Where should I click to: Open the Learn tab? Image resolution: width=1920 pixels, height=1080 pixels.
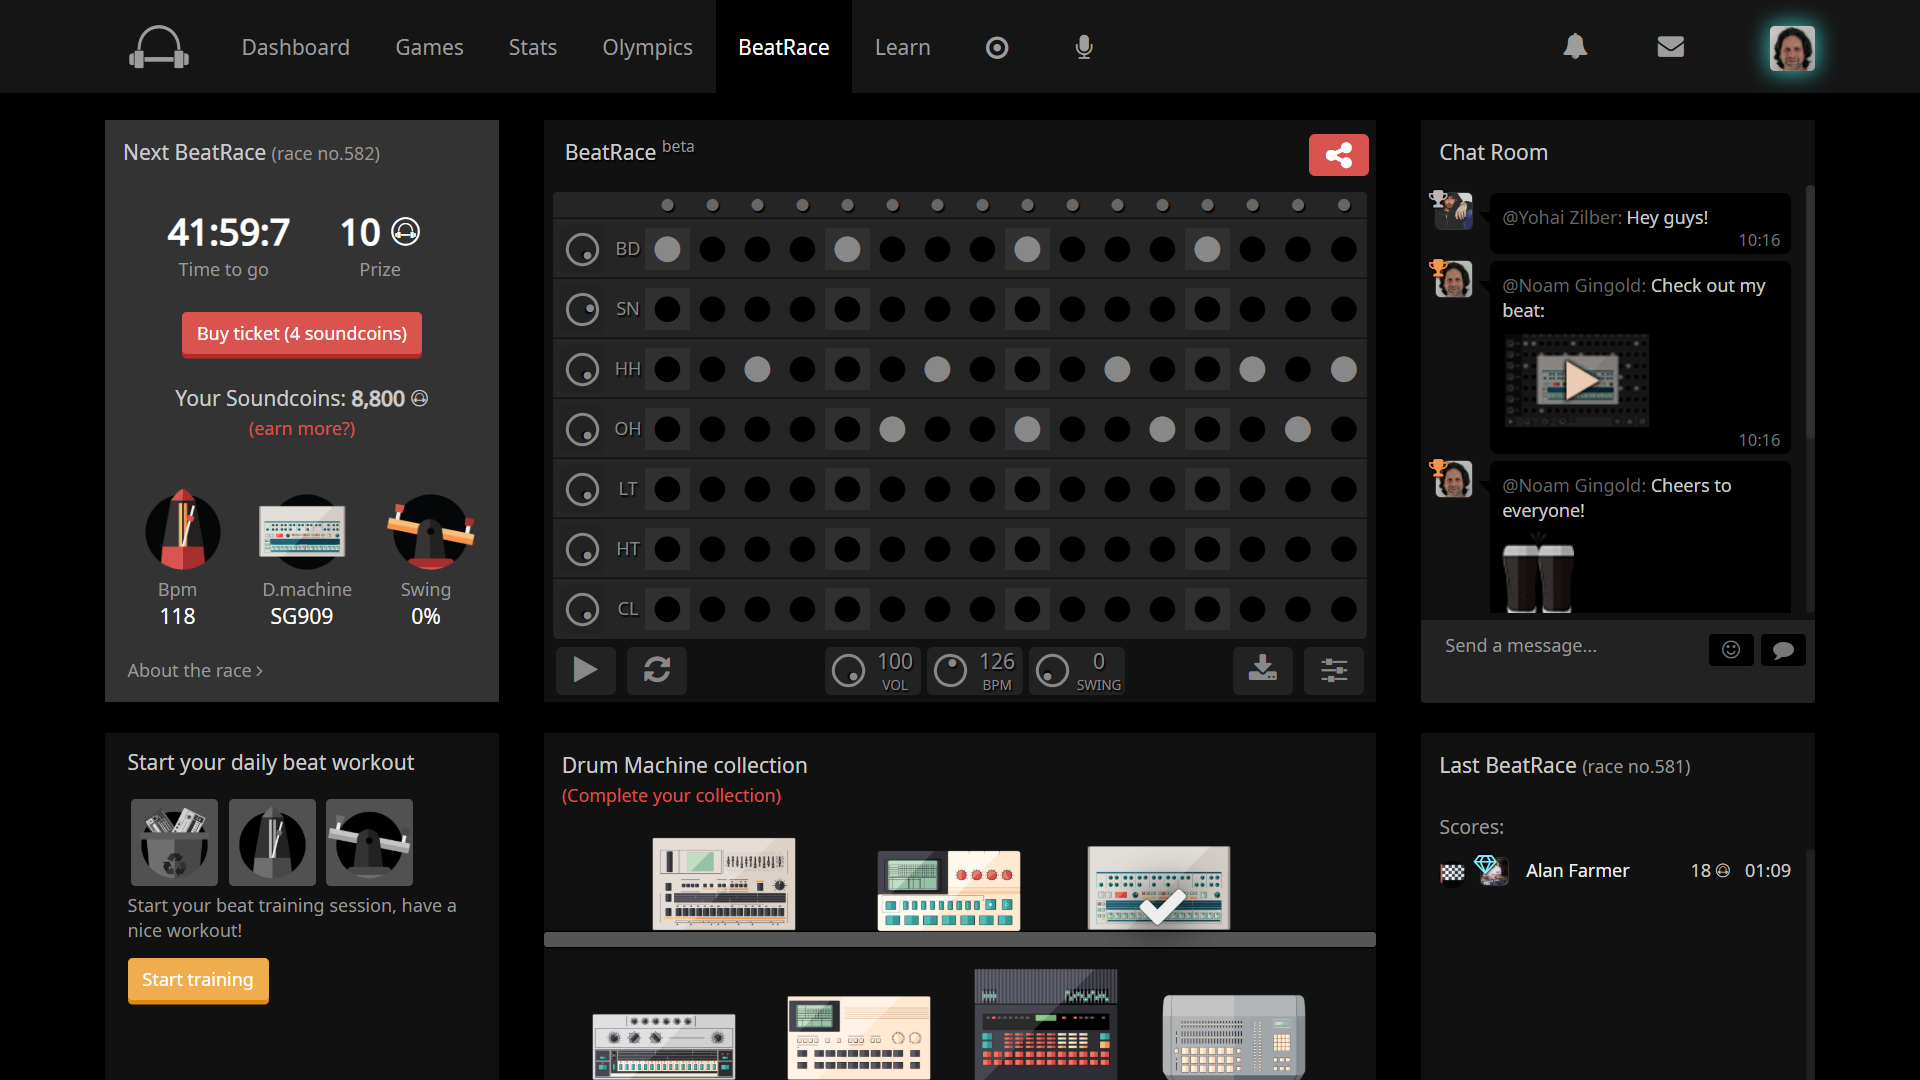902,47
